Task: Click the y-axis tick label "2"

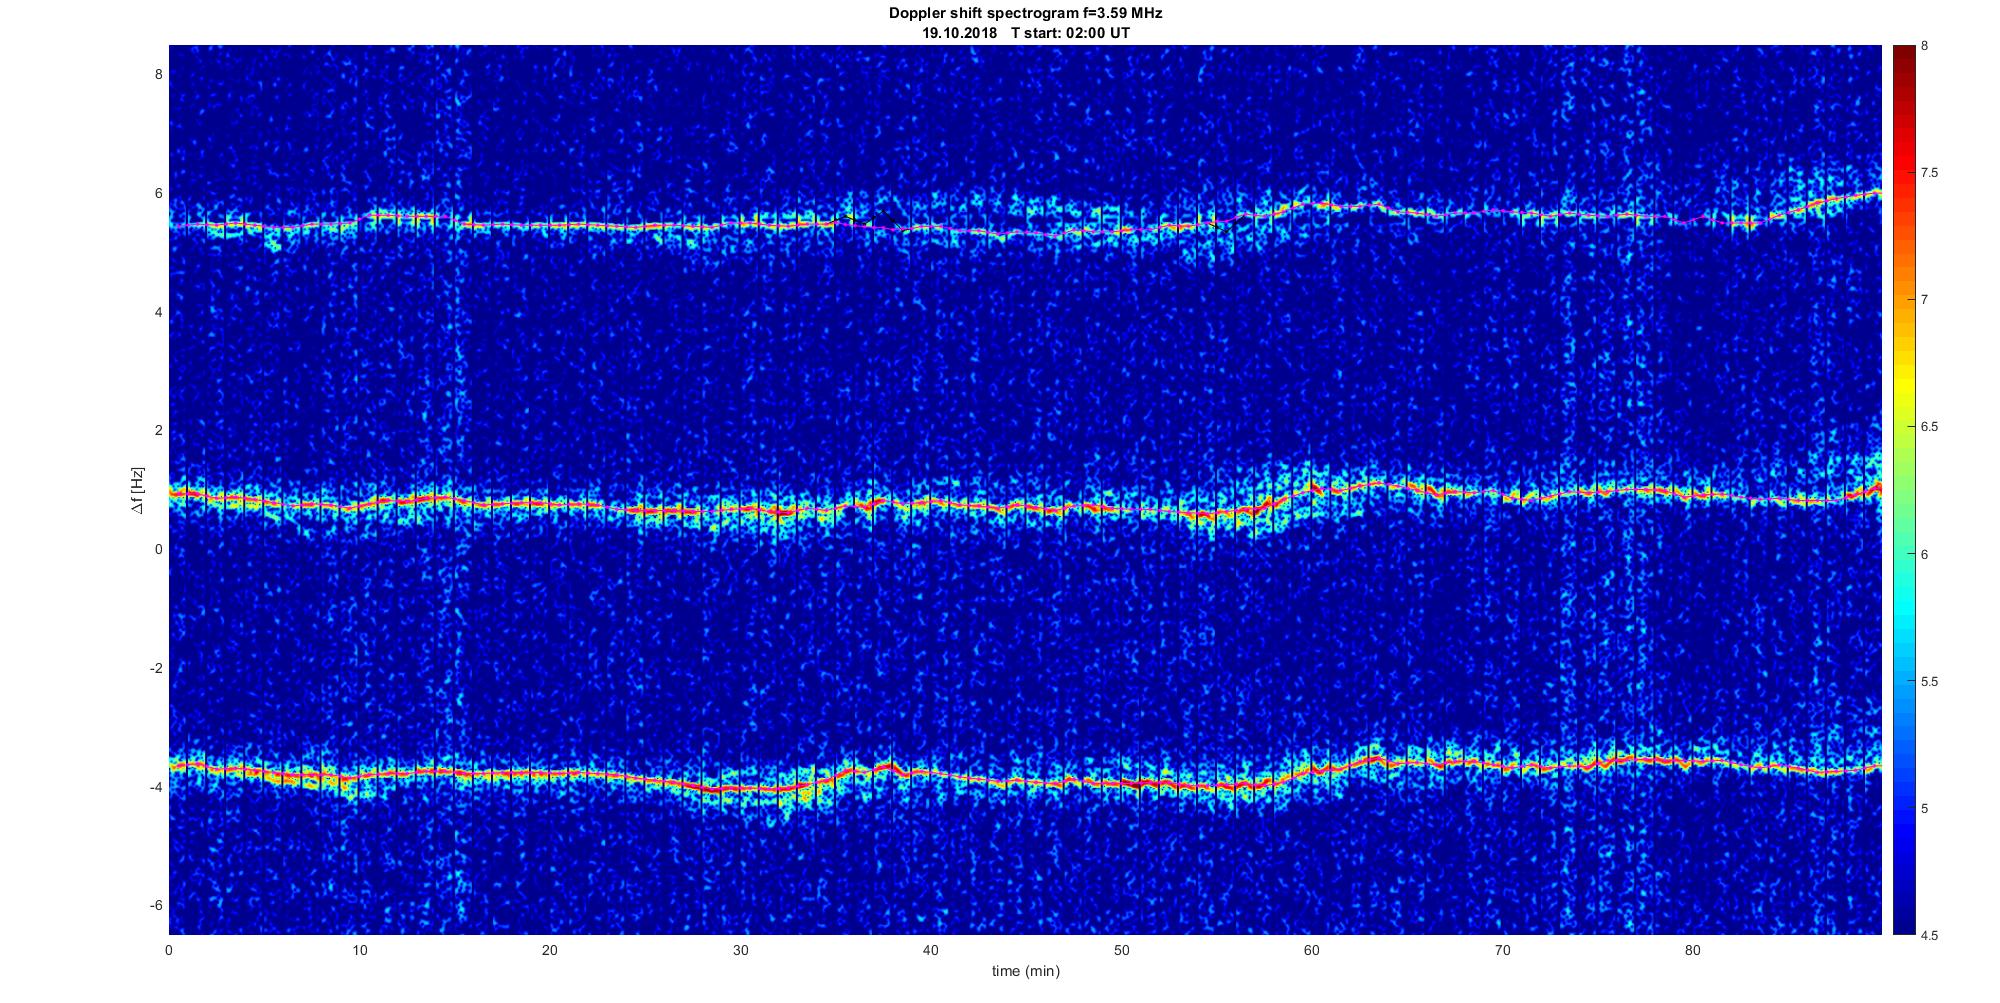Action: [158, 430]
